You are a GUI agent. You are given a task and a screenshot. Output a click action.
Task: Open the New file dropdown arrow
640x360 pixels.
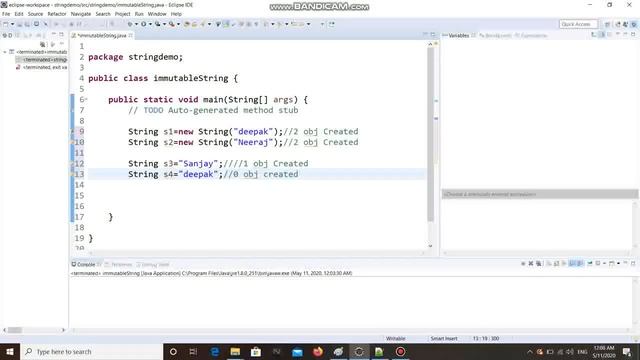(x=12, y=24)
